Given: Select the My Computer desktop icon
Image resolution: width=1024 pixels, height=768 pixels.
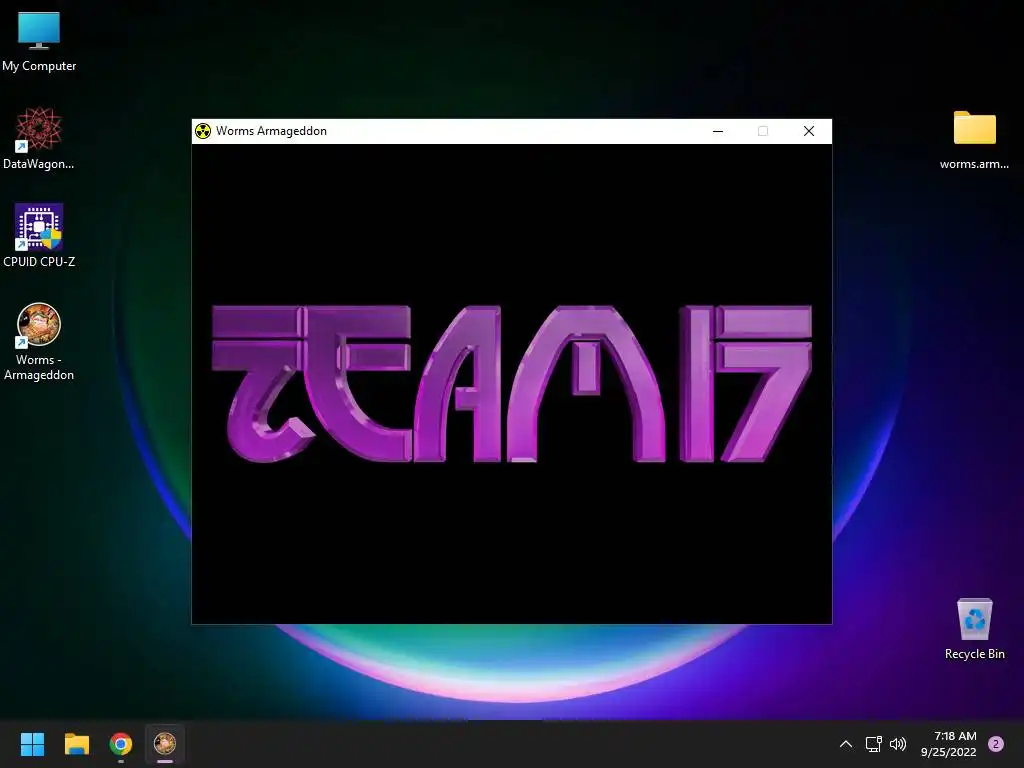Looking at the screenshot, I should click(x=39, y=41).
